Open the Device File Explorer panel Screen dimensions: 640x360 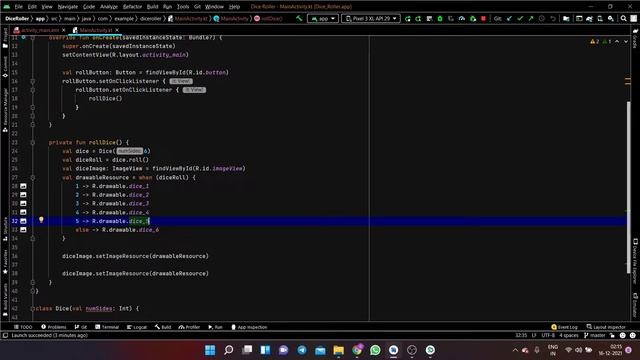click(x=635, y=261)
